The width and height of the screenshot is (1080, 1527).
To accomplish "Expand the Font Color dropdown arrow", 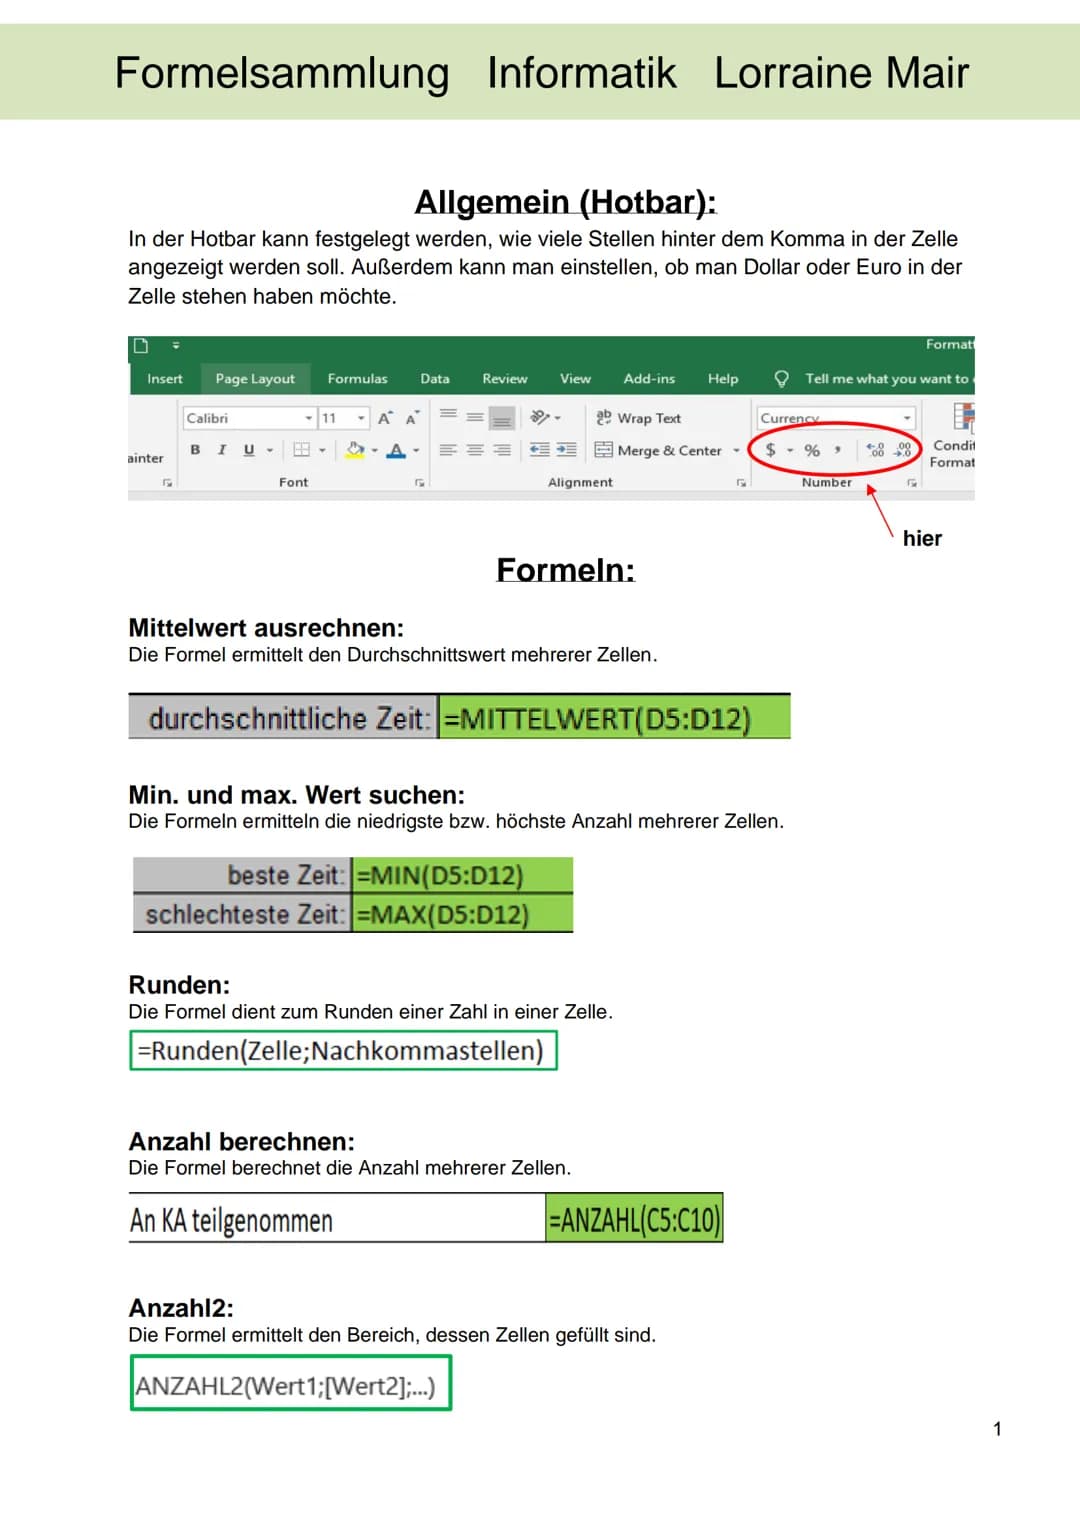I will pyautogui.click(x=416, y=450).
